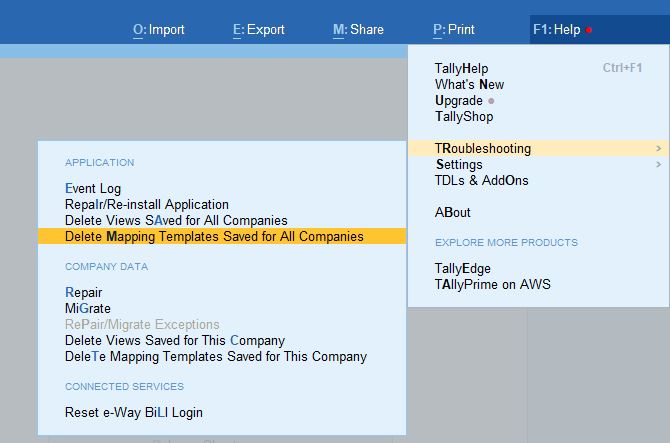Open the Export menu in top bar
Screen dimensions: 670x443
(x=259, y=30)
